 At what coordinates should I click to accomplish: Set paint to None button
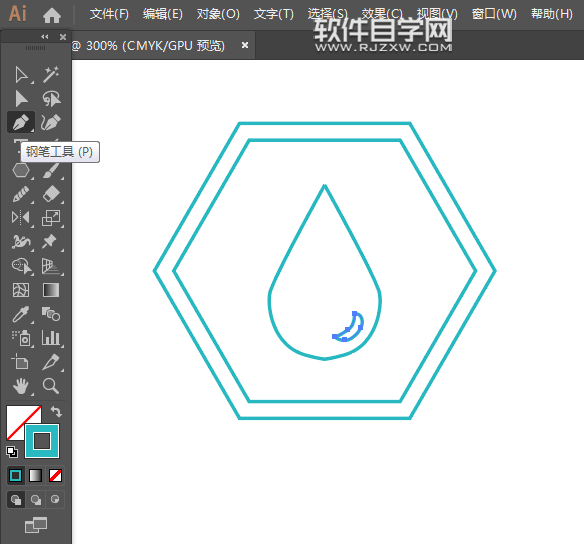tap(55, 475)
